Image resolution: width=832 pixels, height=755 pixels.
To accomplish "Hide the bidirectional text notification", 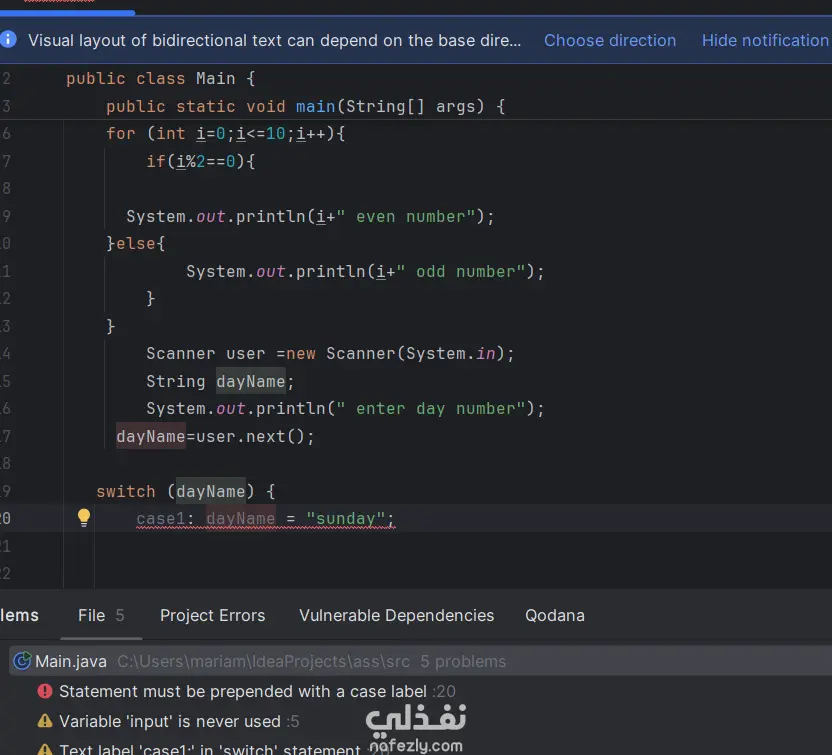I will [x=765, y=41].
